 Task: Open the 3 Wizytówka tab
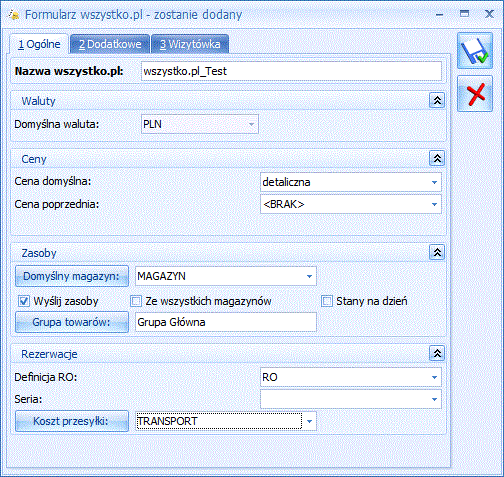tap(190, 44)
